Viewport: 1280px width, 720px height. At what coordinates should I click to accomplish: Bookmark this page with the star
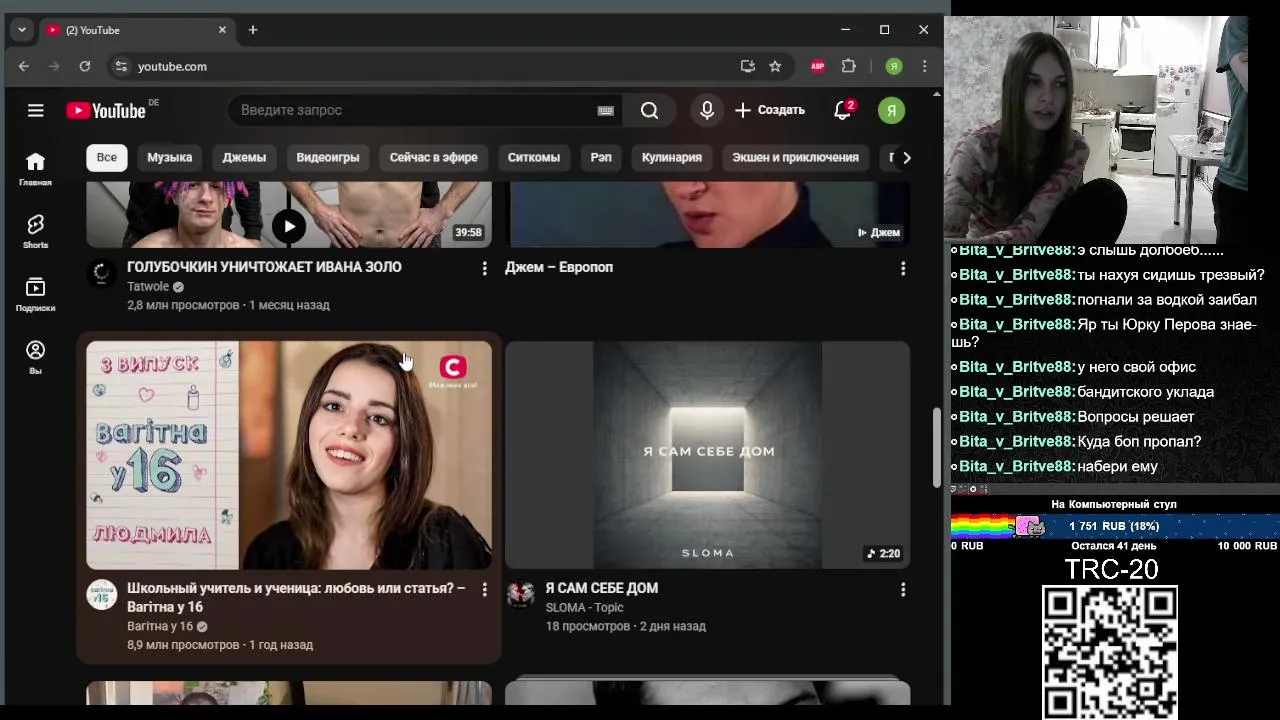click(x=775, y=66)
